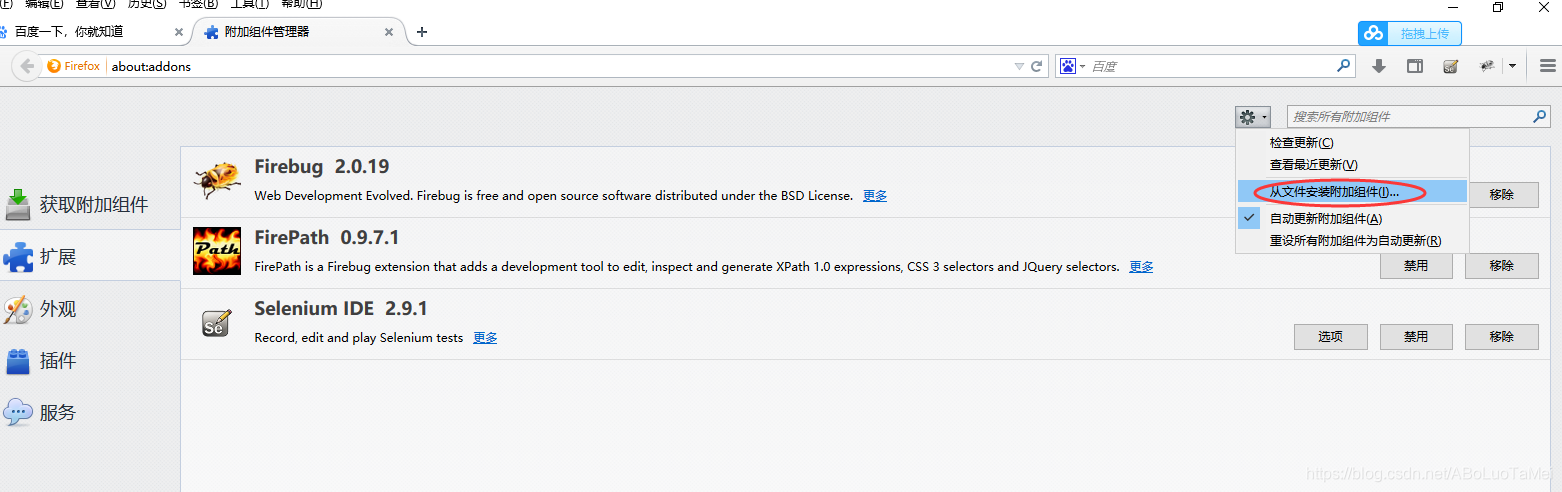Screen dimensions: 1562x492
Task: Open 获取附加组件 sidebar category
Action: pos(90,205)
